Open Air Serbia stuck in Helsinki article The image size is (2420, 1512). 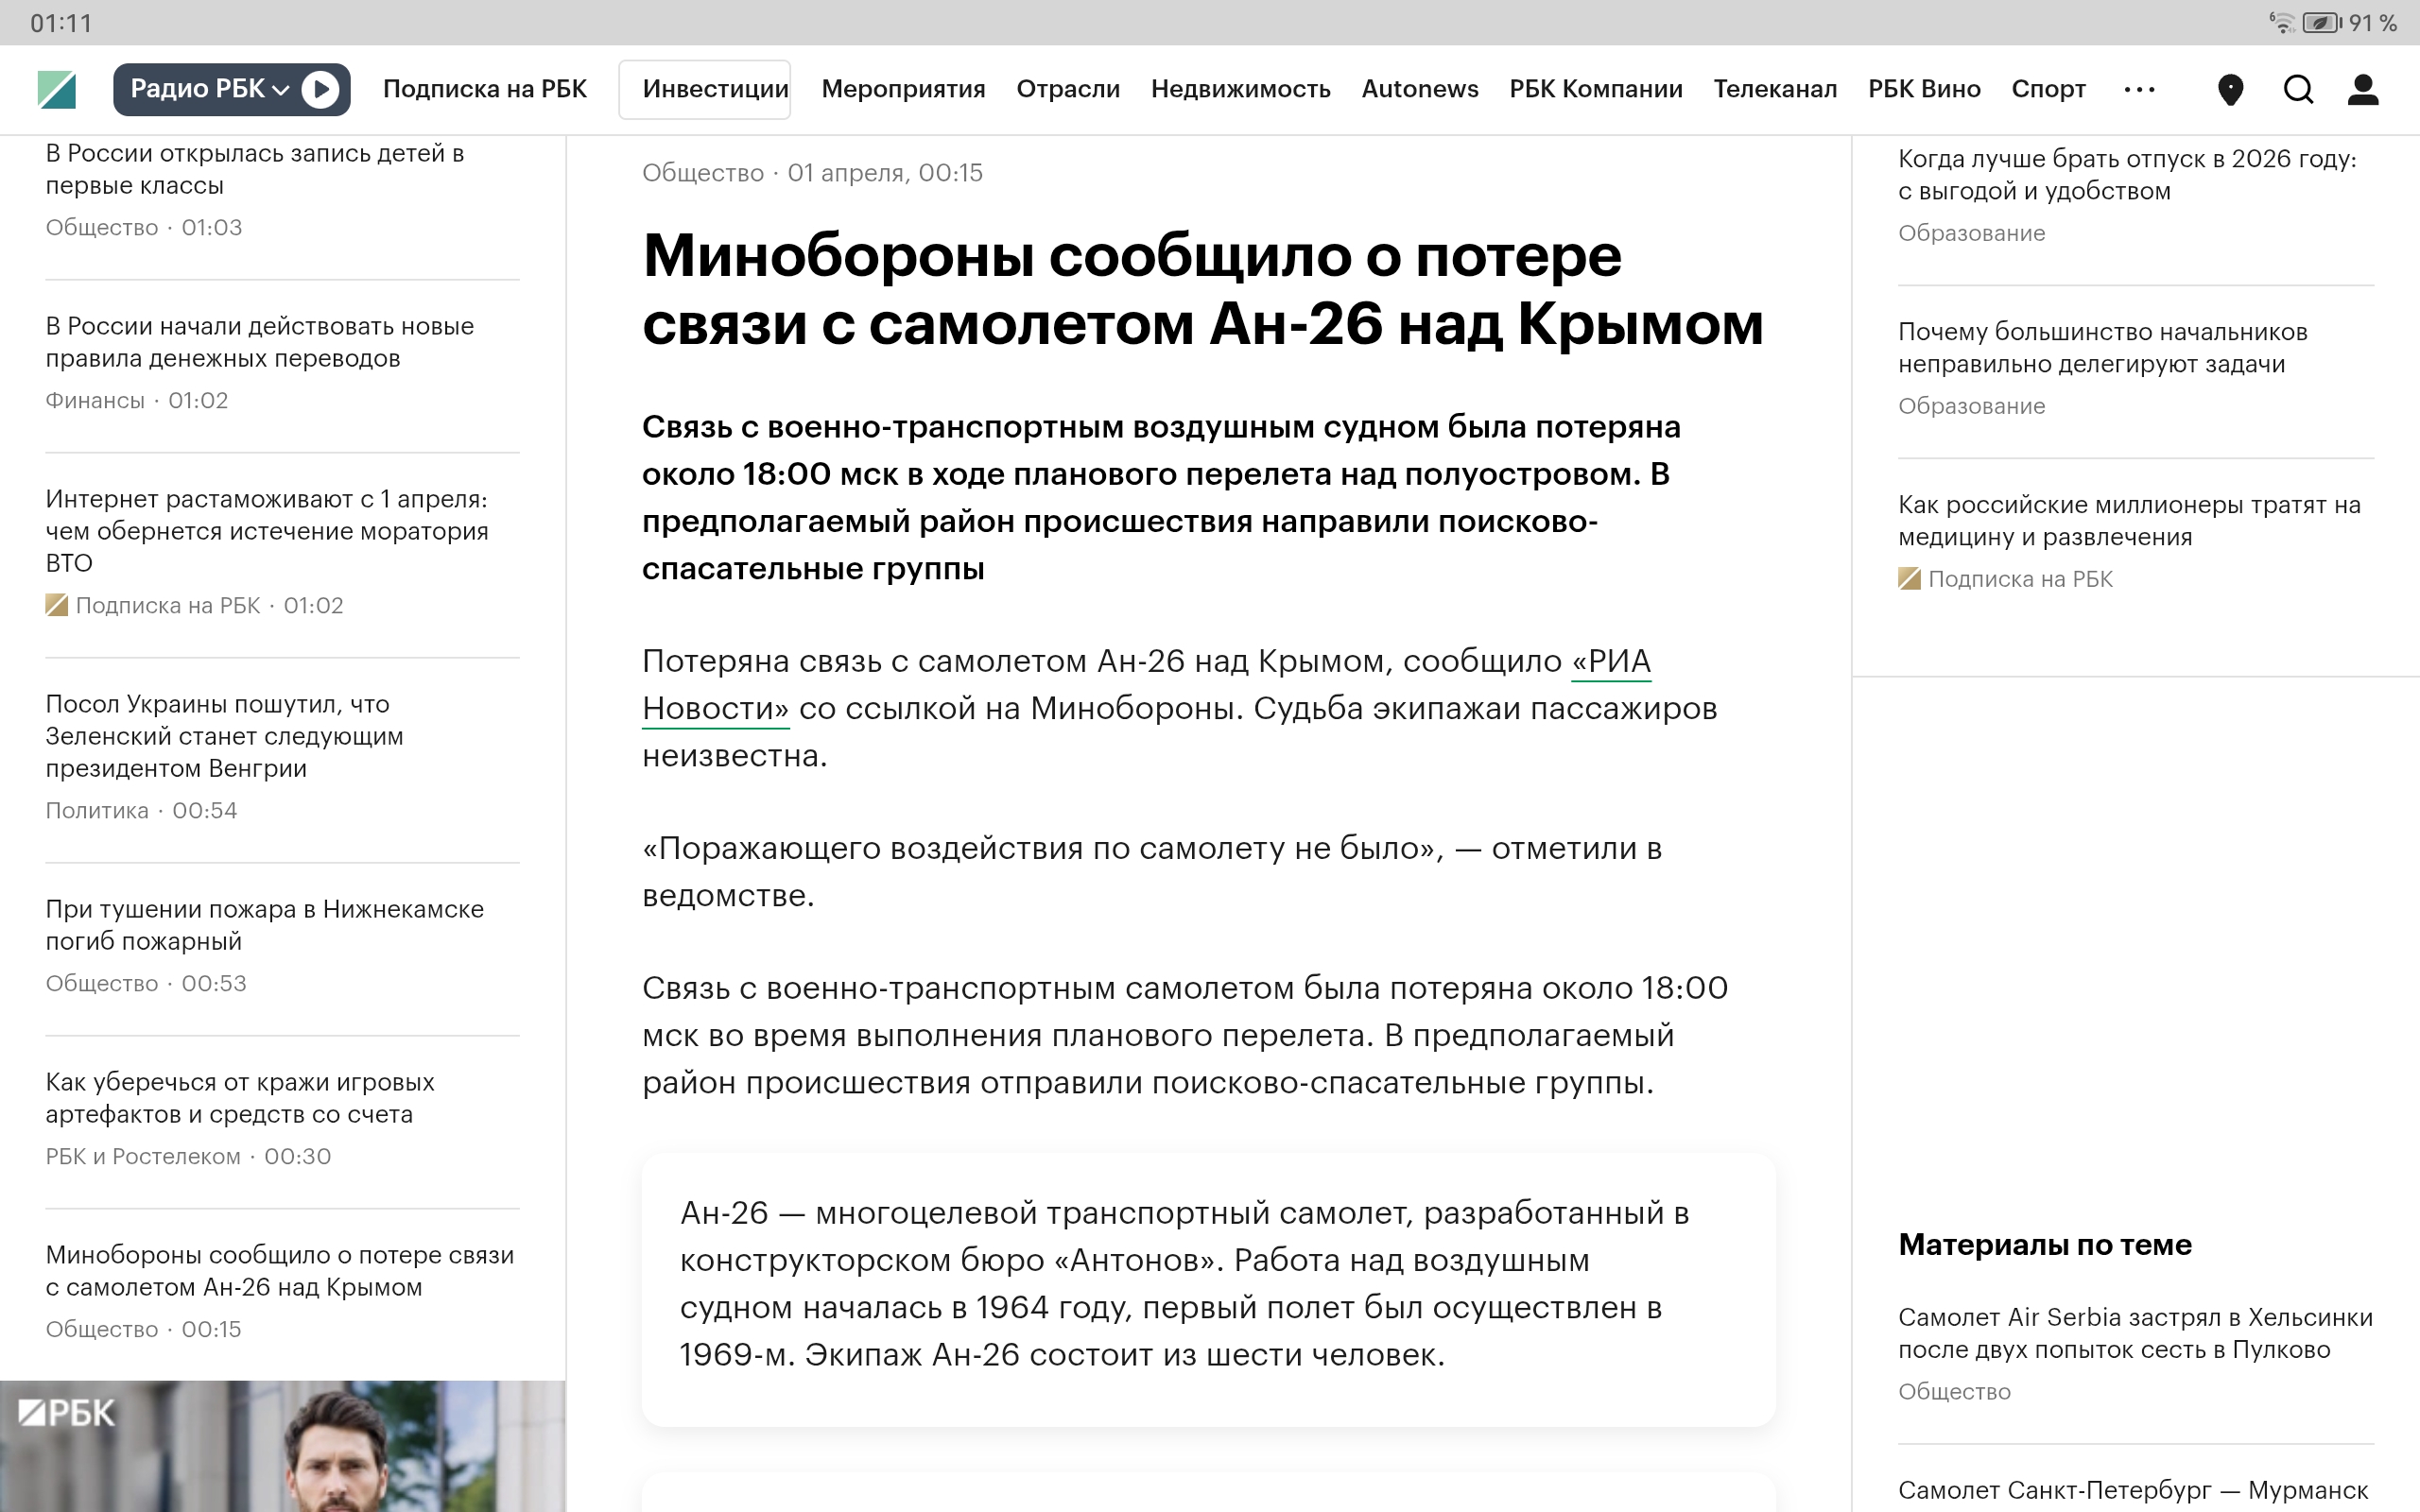[x=2135, y=1333]
